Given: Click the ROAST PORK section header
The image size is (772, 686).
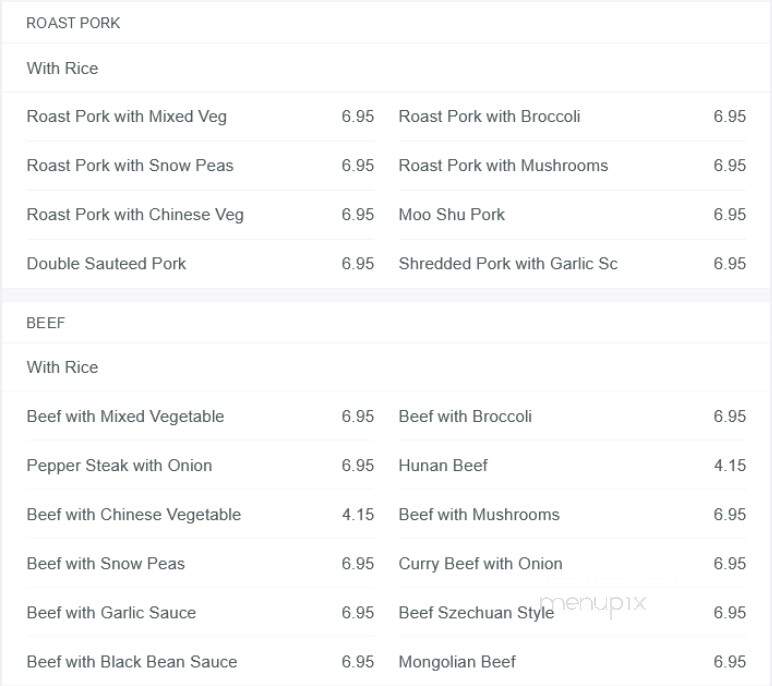Looking at the screenshot, I should (73, 23).
